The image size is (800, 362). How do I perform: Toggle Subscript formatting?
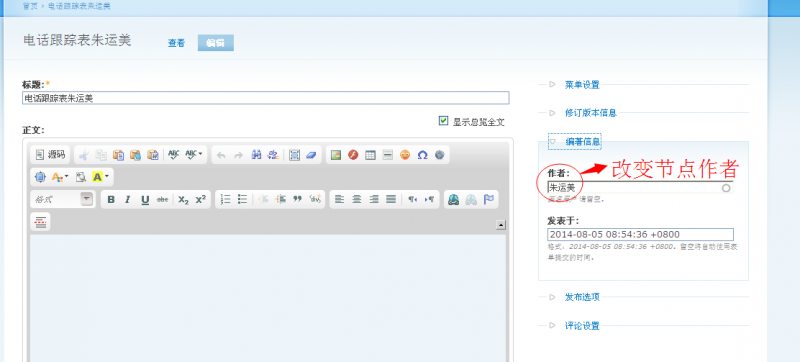184,200
